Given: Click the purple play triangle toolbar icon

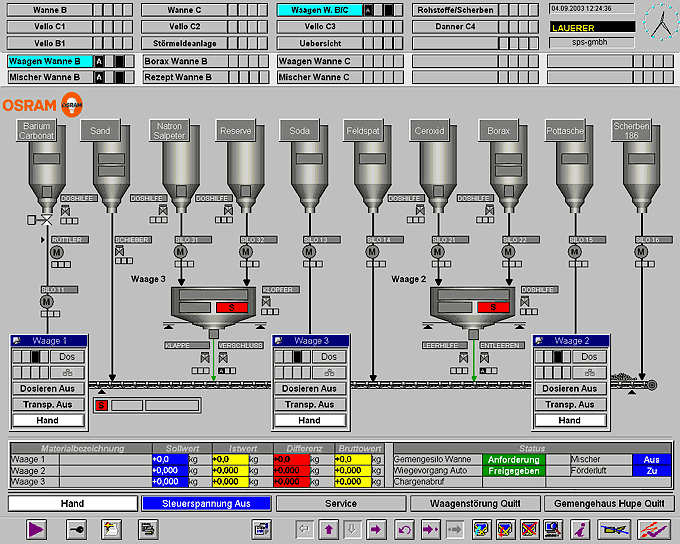Looking at the screenshot, I should click(37, 528).
